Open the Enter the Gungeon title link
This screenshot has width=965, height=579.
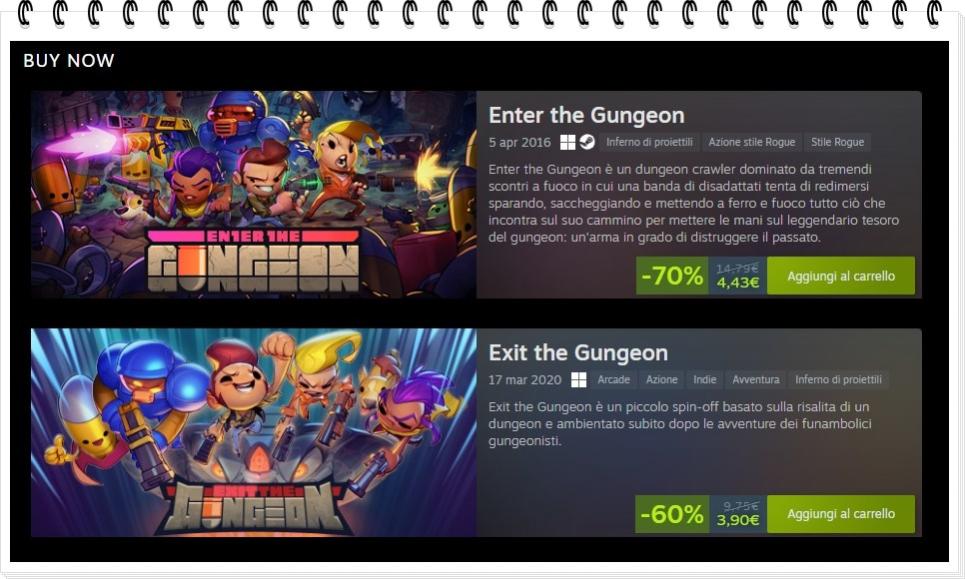[586, 115]
